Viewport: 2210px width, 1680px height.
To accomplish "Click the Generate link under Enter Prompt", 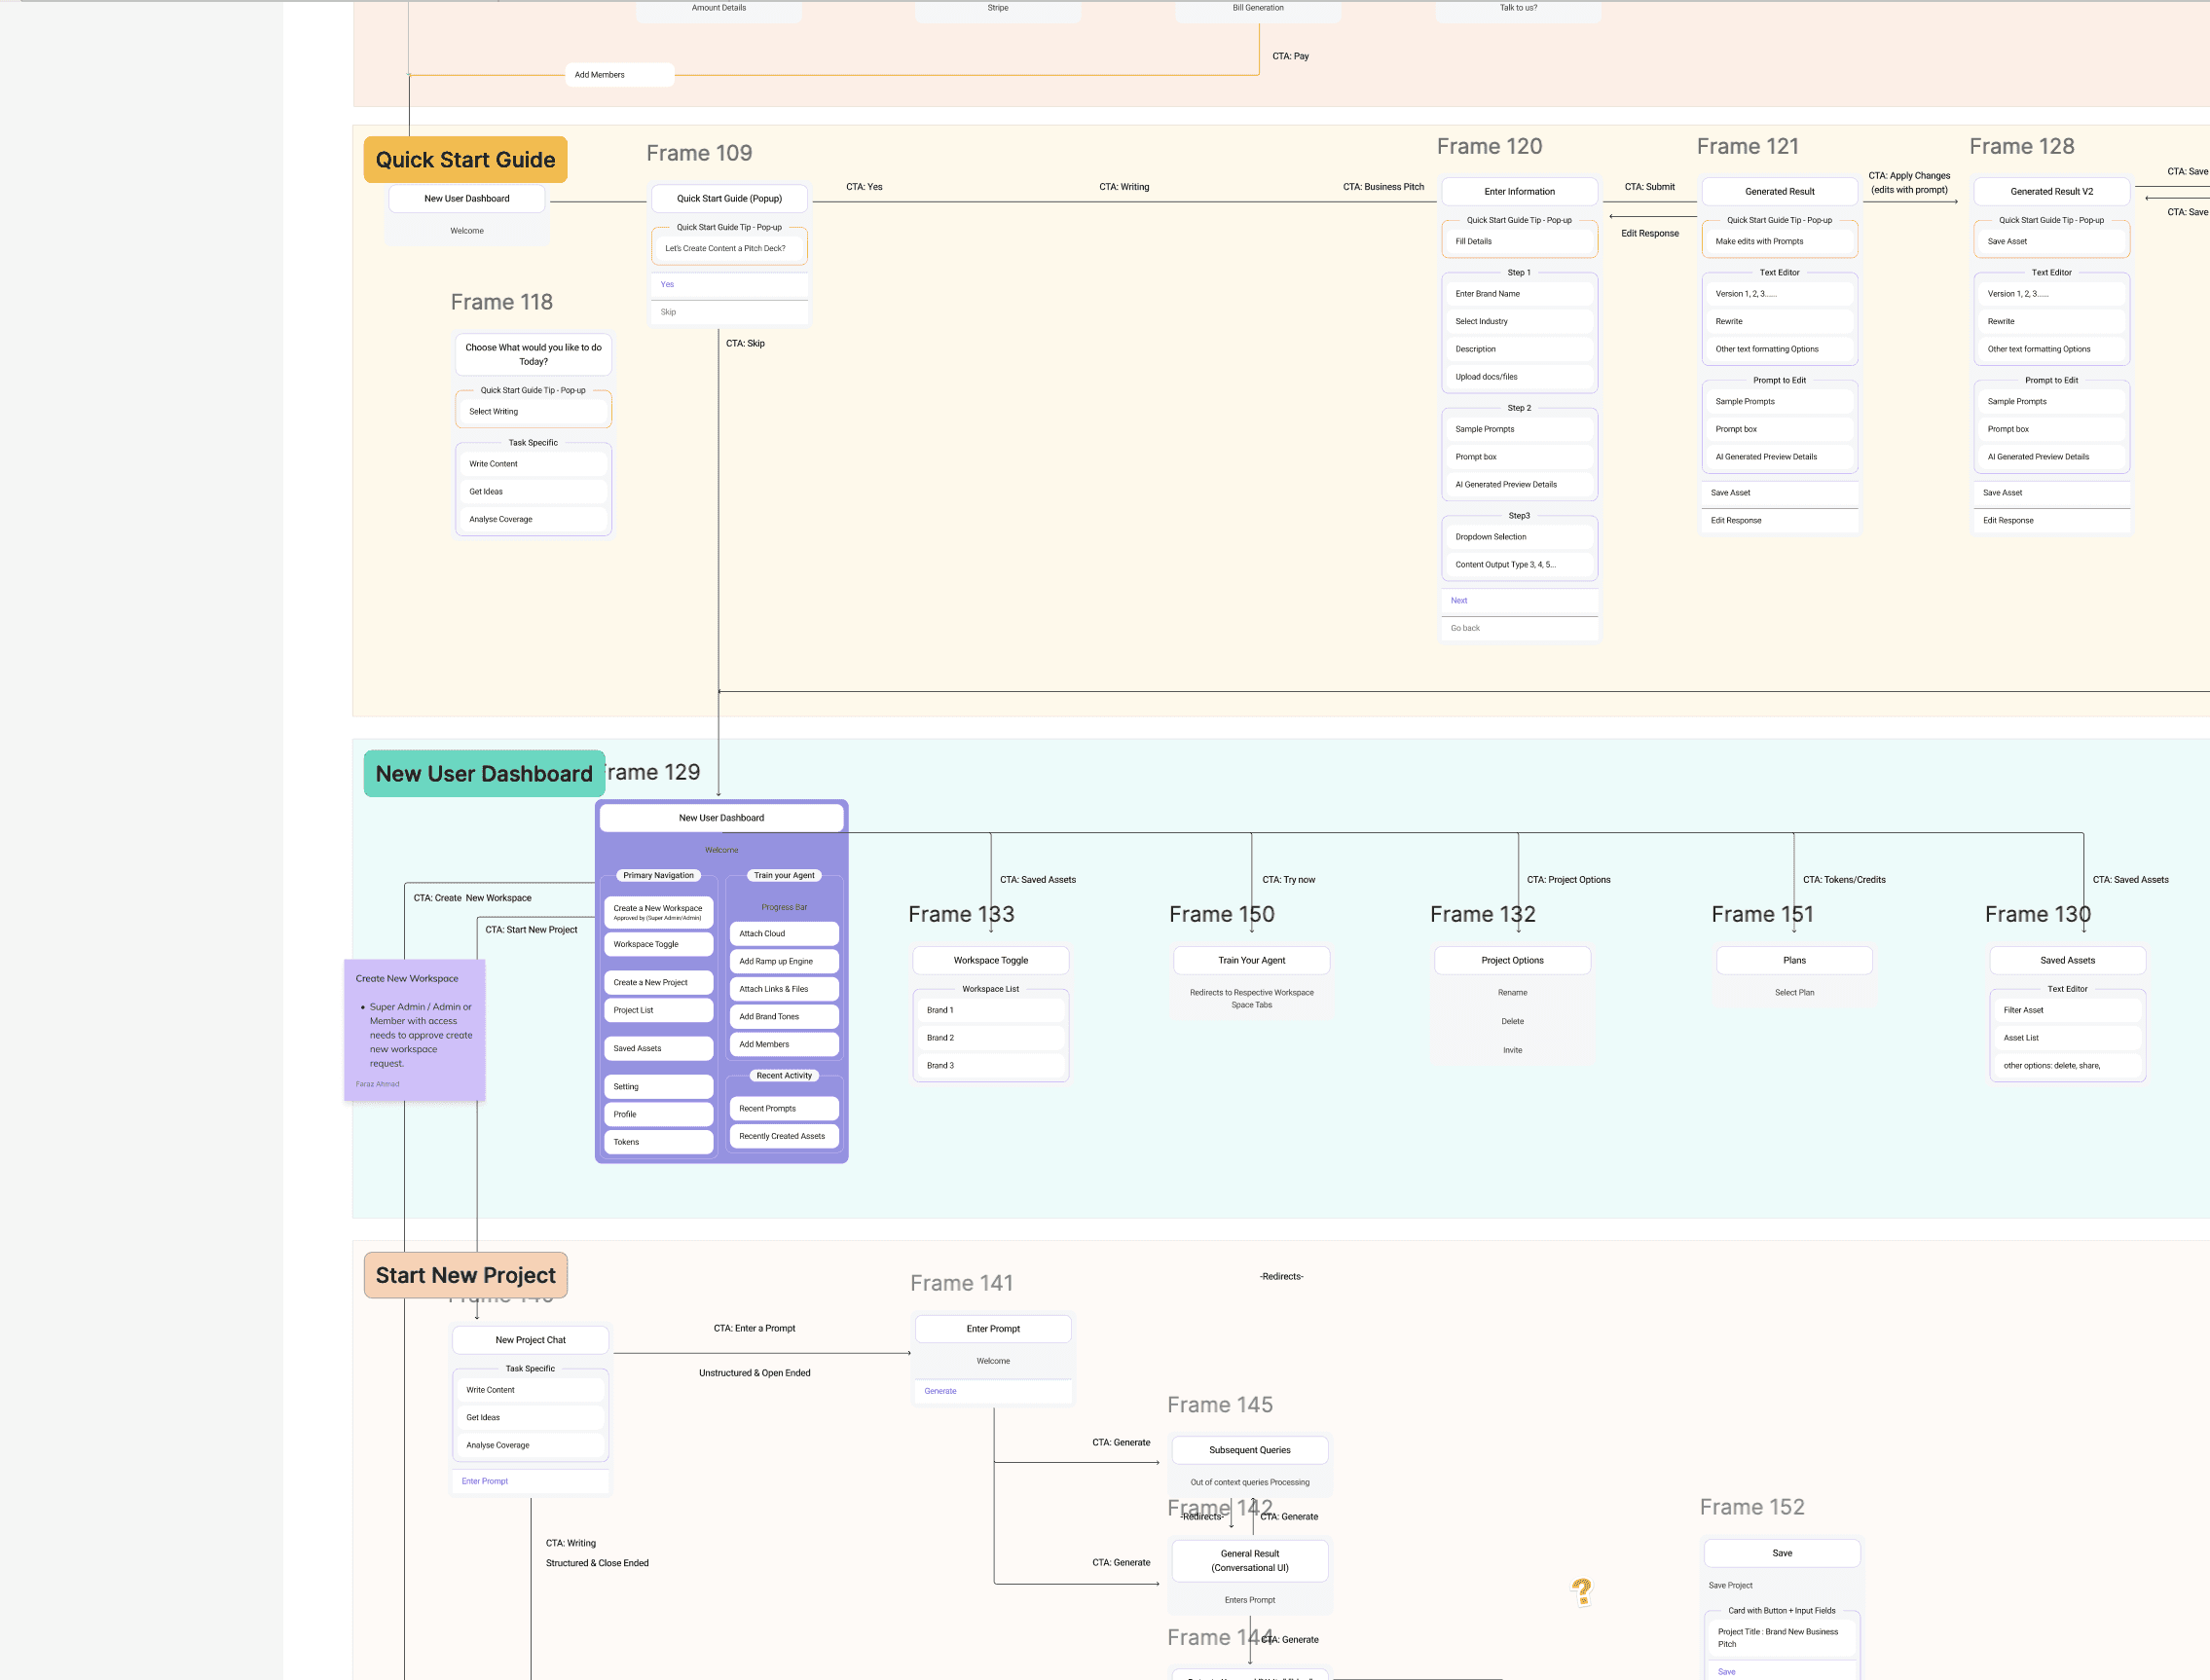I will (x=940, y=1391).
